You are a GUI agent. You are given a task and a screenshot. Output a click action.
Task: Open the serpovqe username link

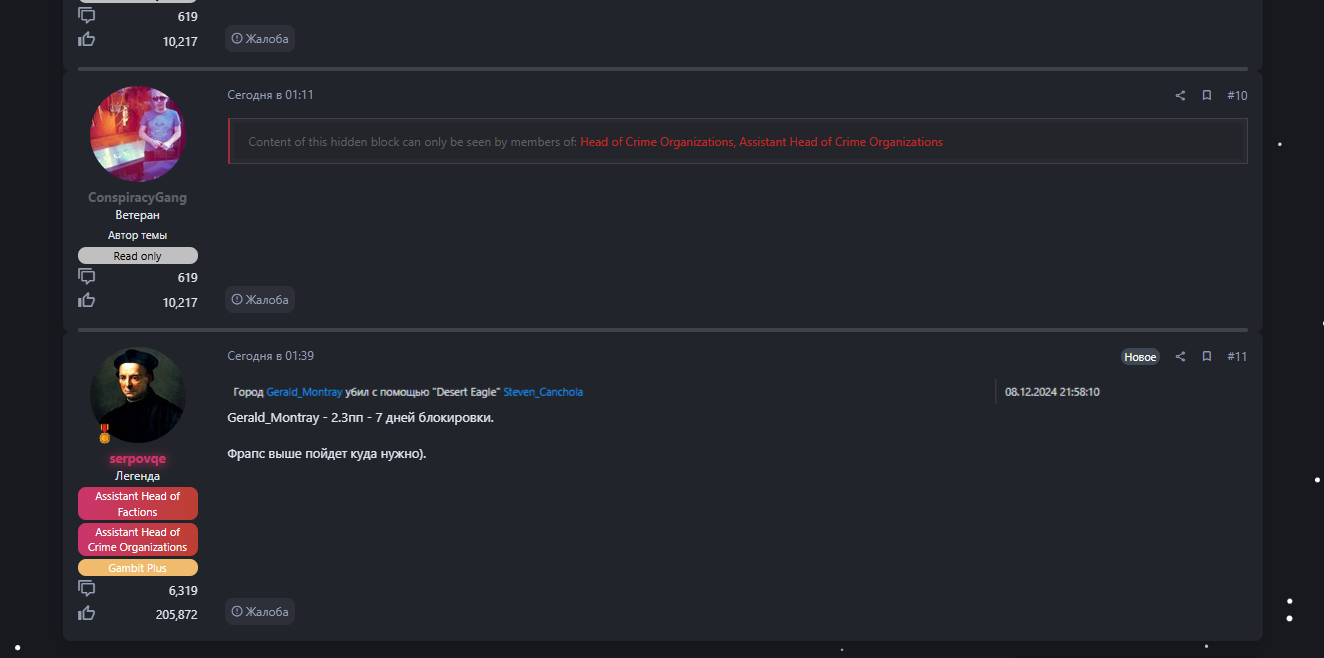point(137,459)
